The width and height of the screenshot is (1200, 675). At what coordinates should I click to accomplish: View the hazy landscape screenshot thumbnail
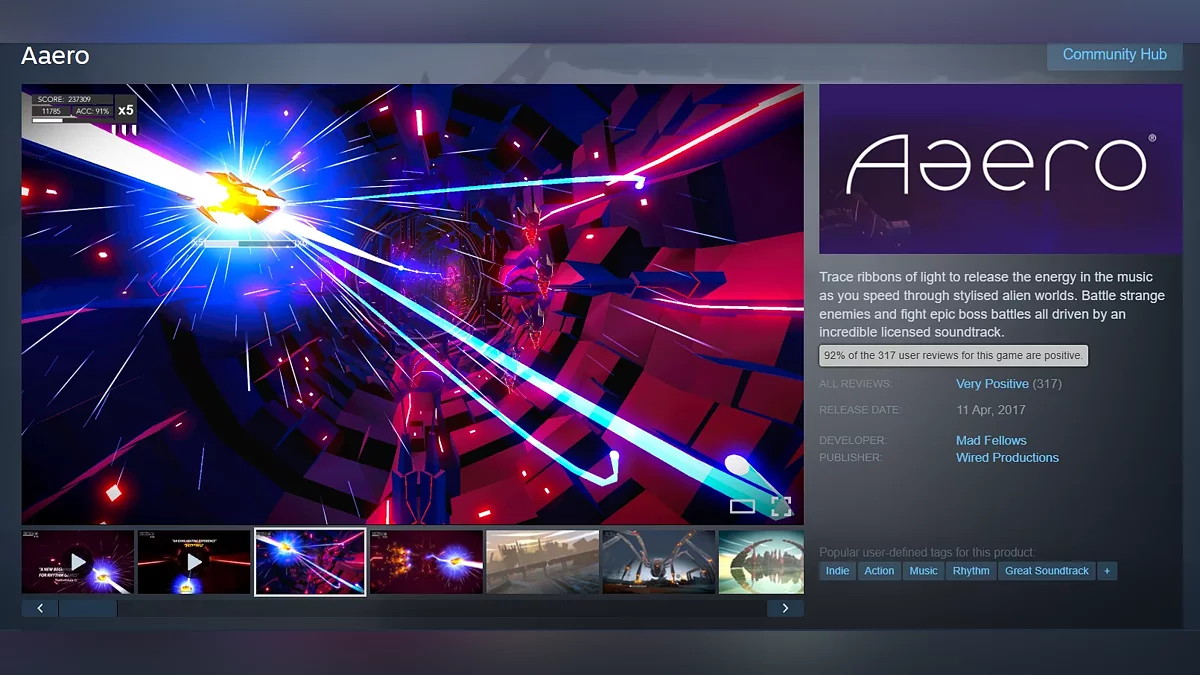[542, 562]
